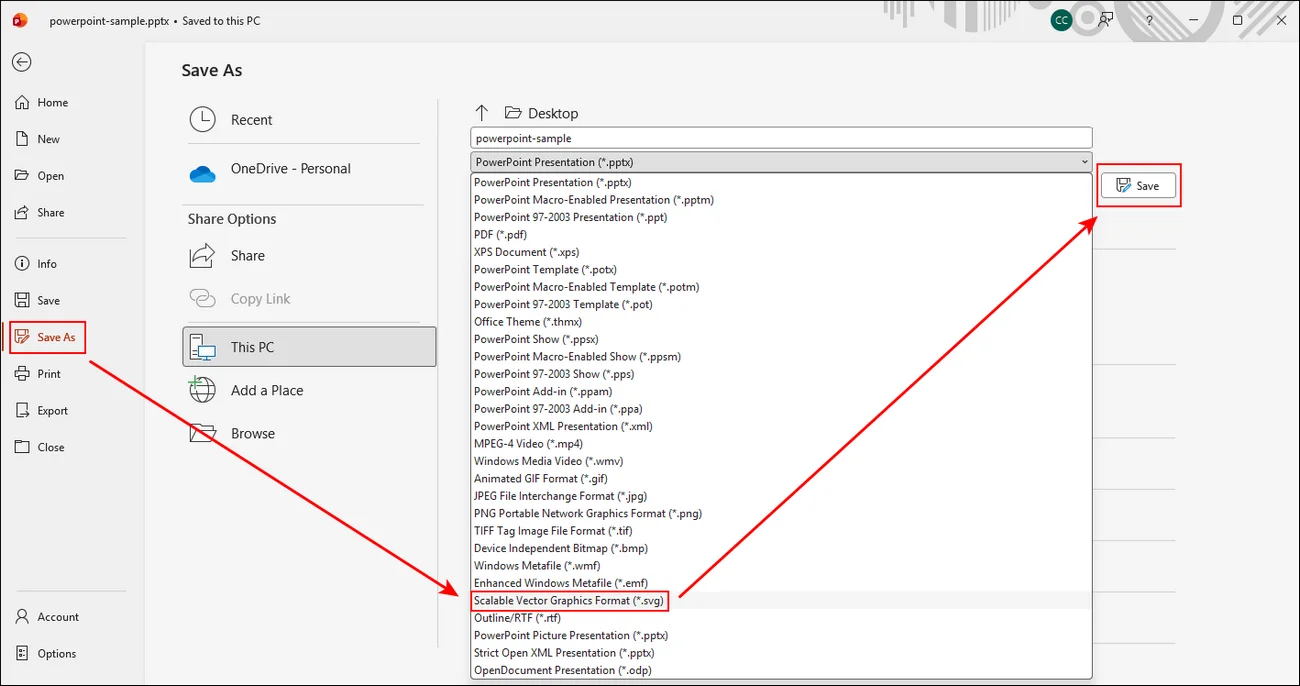Viewport: 1300px width, 686px height.
Task: Choose PowerPoint Presentation (*.pptx) first list item
Action: 781,182
